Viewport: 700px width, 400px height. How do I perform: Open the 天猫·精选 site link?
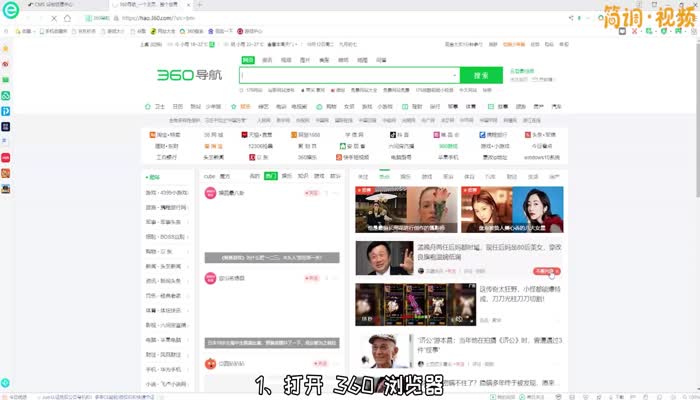[257, 135]
